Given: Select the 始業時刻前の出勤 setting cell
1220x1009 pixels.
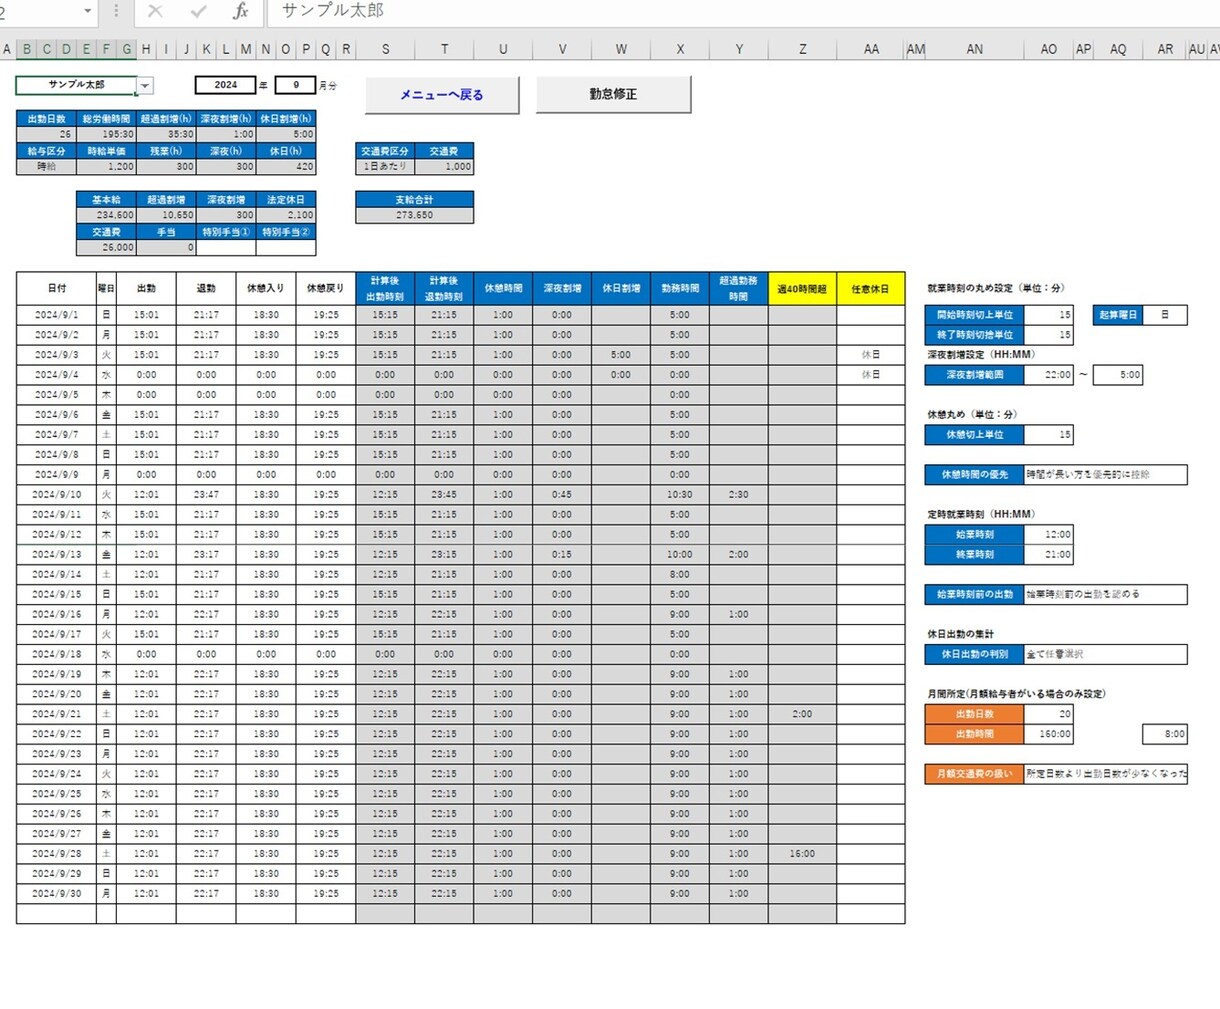Looking at the screenshot, I should pos(1106,595).
